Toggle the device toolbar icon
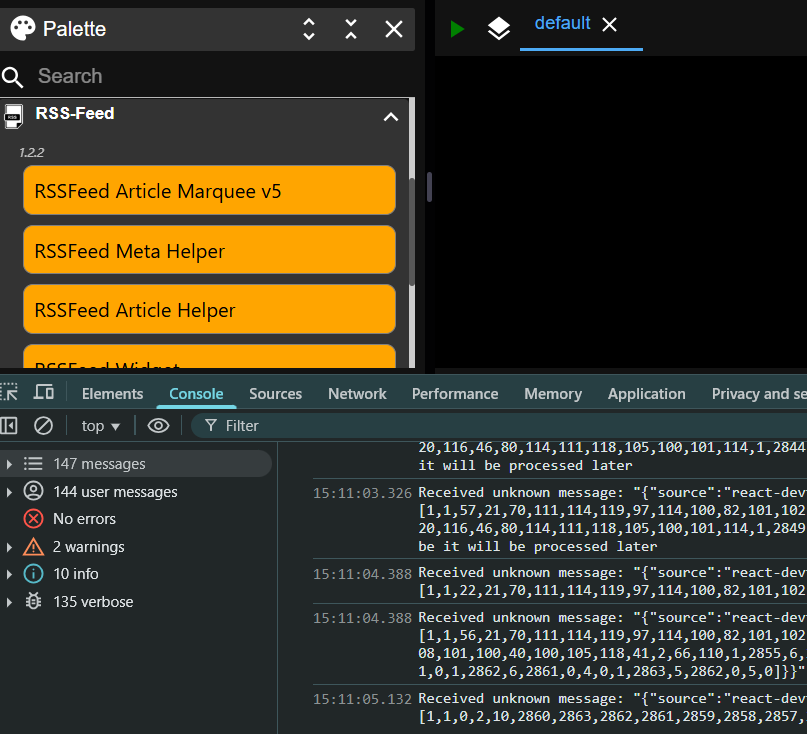This screenshot has width=807, height=734. tap(44, 392)
